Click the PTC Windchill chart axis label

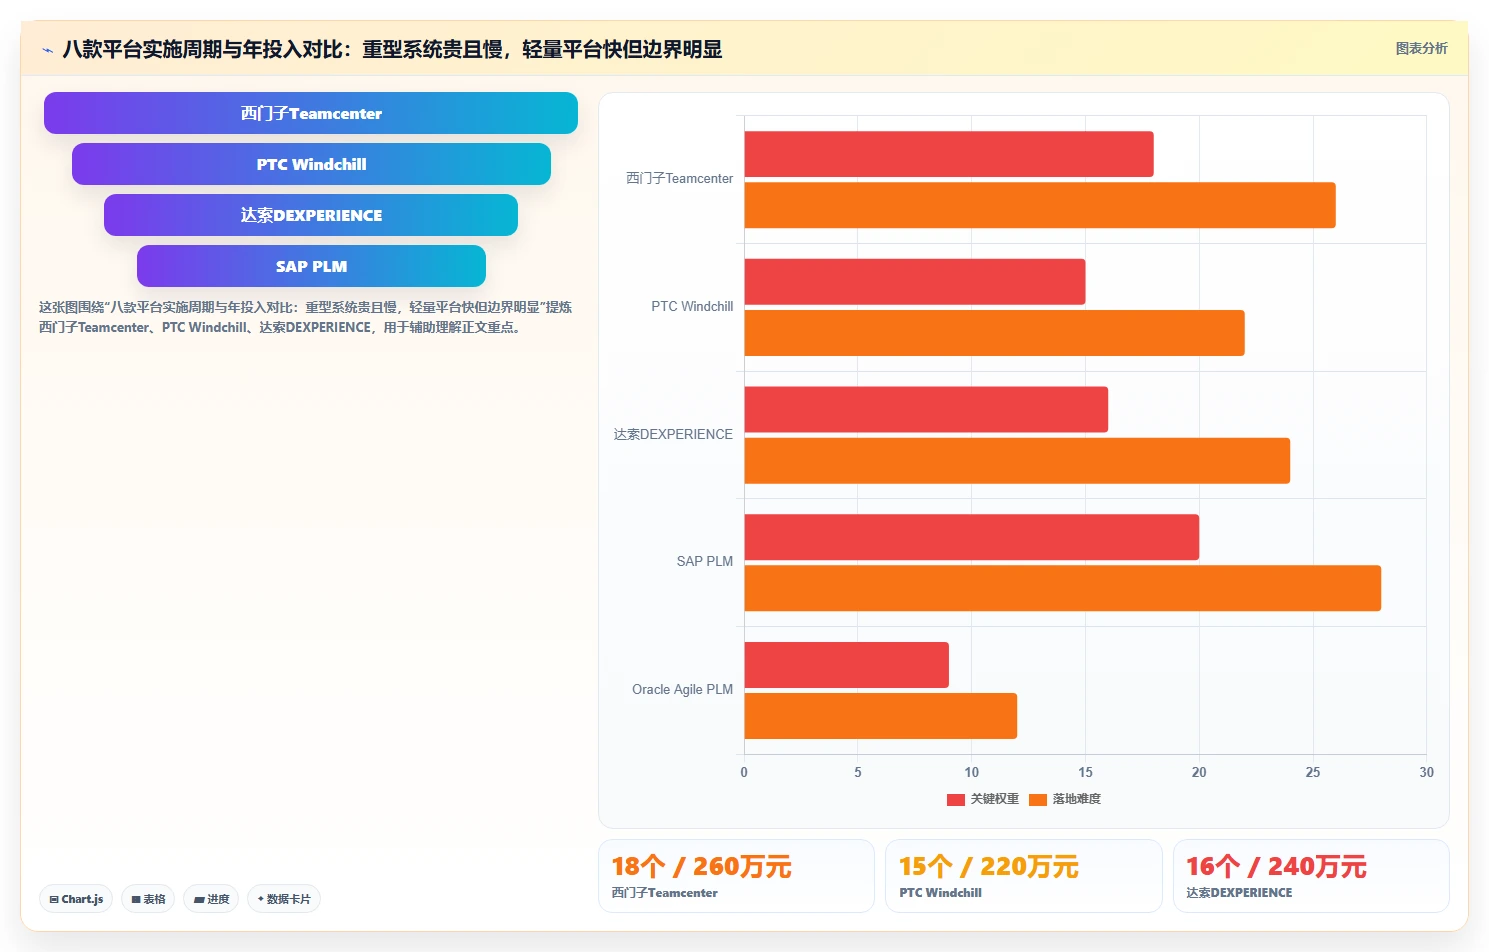click(x=692, y=307)
